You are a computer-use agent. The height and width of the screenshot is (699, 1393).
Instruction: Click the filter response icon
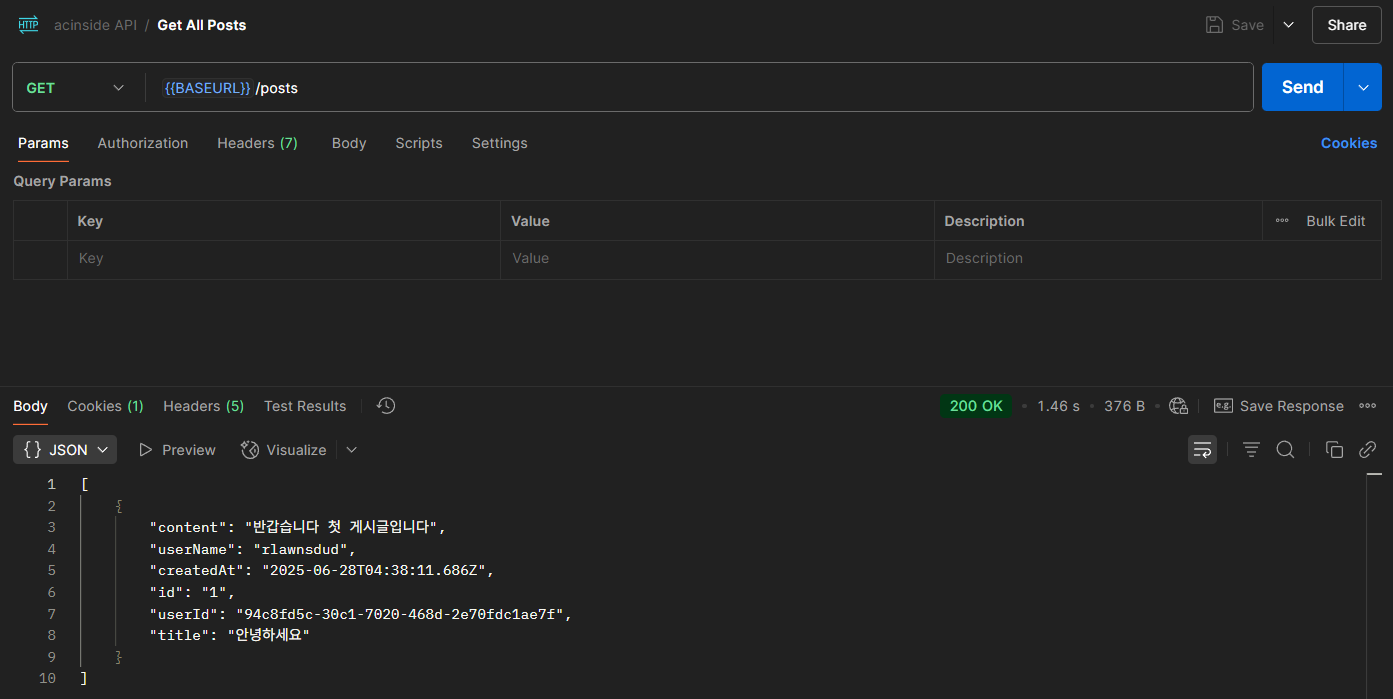(x=1251, y=450)
